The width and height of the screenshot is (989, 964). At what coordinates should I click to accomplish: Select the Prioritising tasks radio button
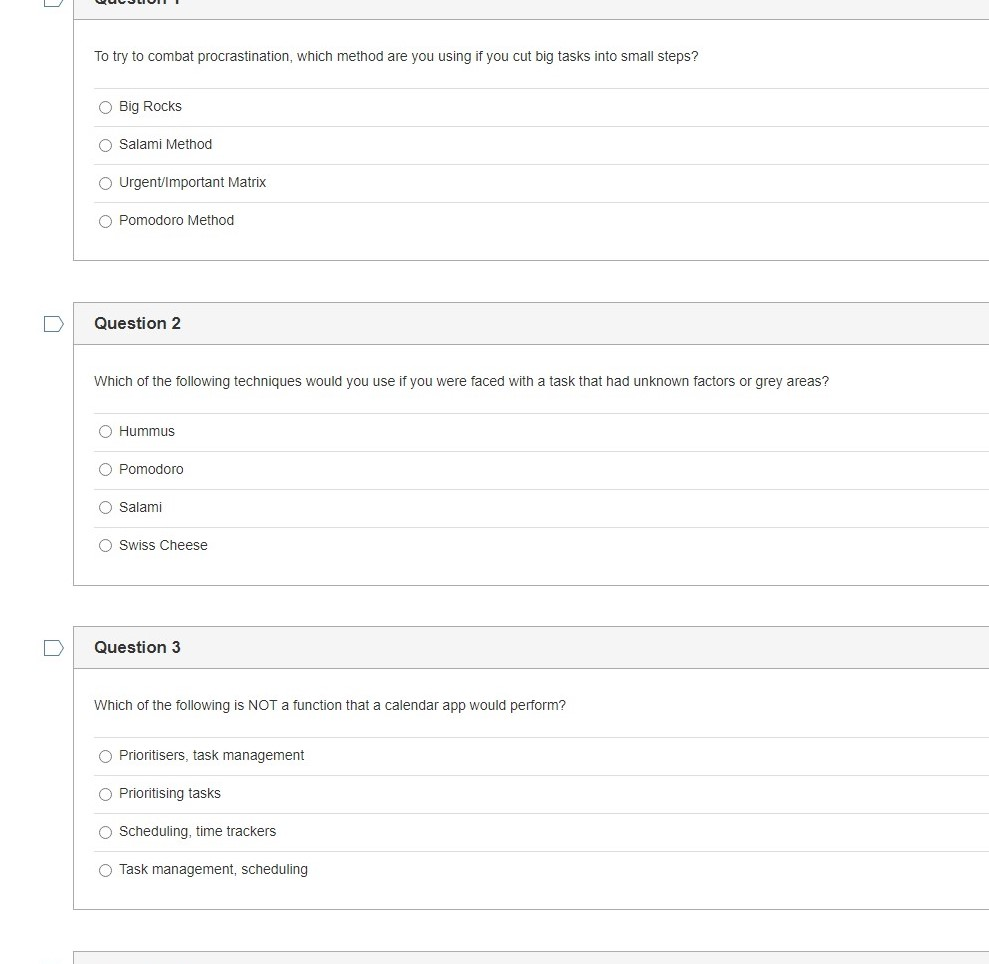tap(105, 794)
